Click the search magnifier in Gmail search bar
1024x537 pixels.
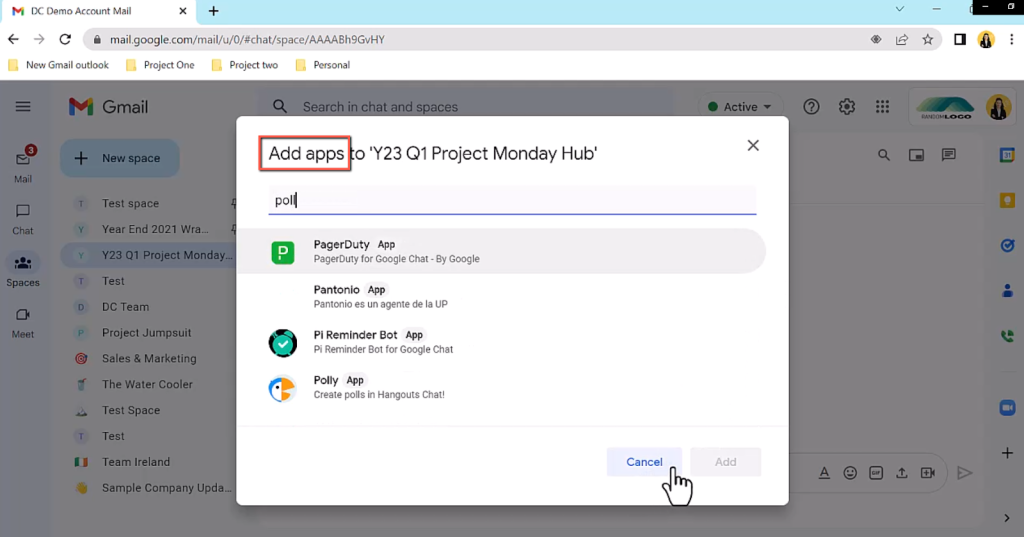(x=280, y=106)
